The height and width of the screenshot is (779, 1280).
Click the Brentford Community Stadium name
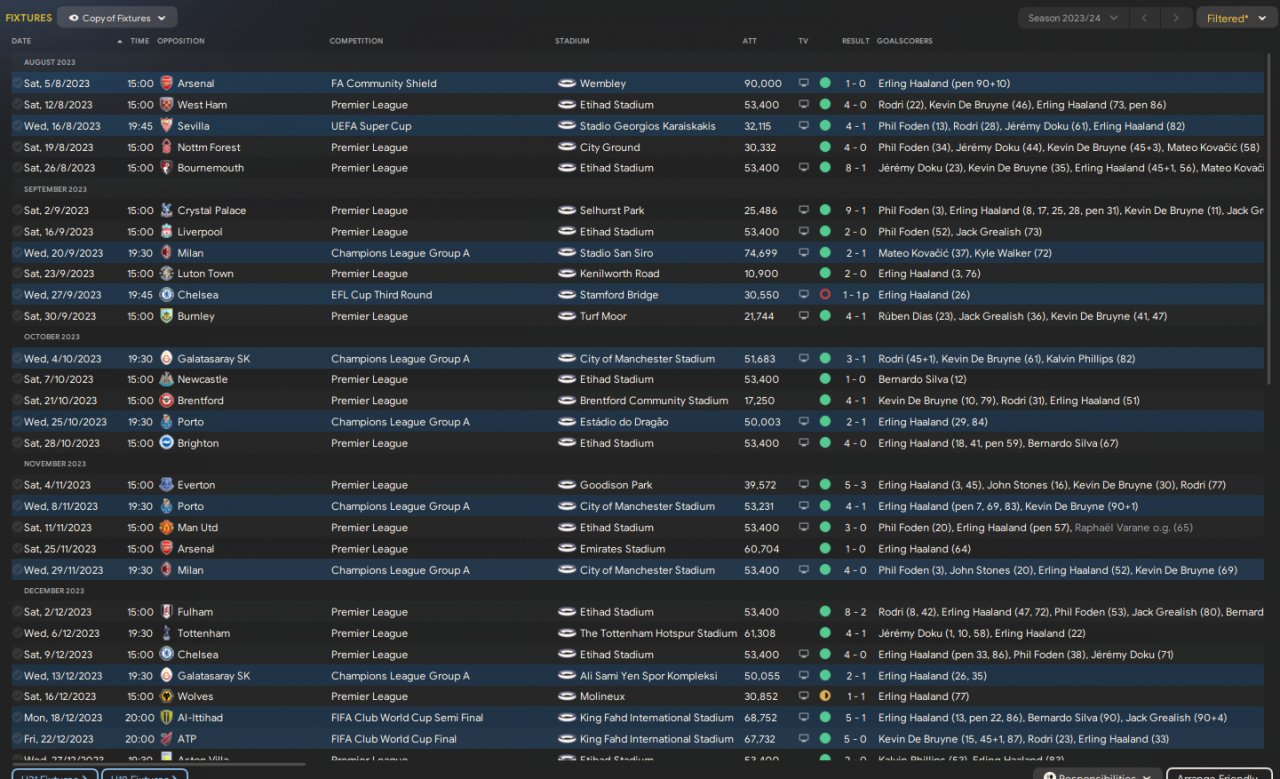[x=654, y=401]
